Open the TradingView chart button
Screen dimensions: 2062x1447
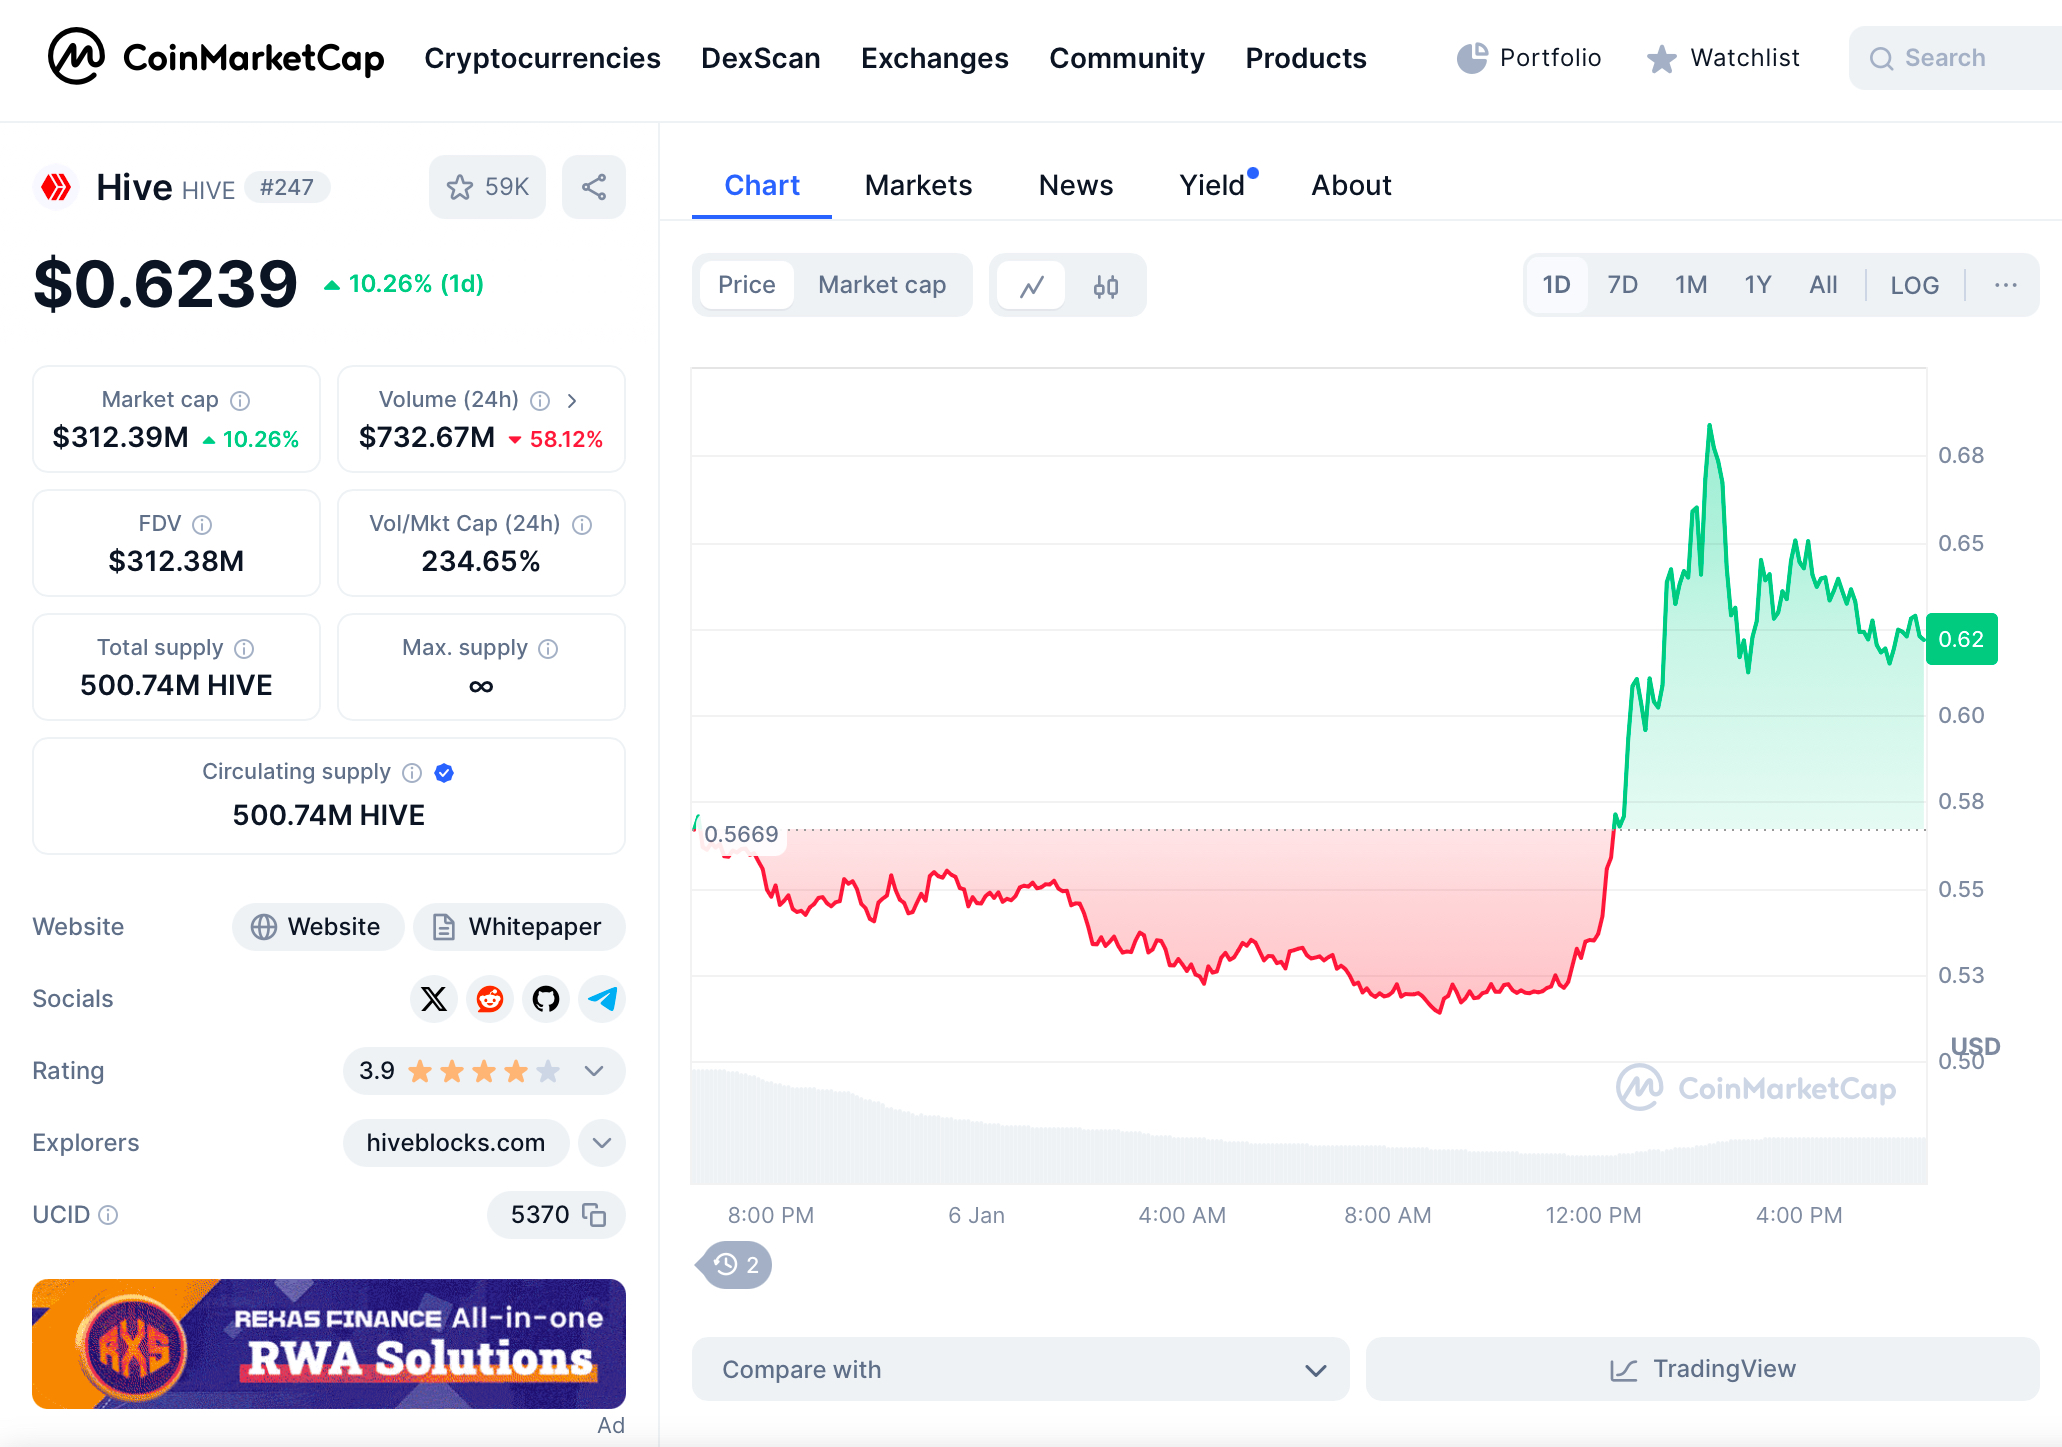[1702, 1369]
